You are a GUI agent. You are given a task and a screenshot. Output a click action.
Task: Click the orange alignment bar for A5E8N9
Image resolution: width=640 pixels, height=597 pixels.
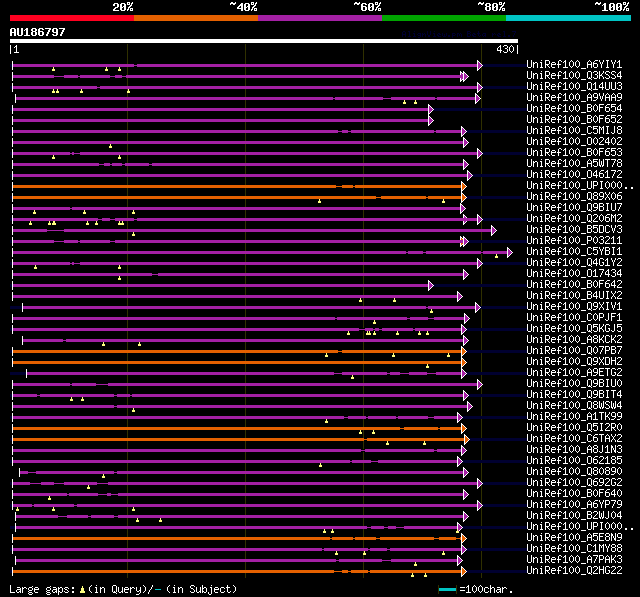click(237, 539)
